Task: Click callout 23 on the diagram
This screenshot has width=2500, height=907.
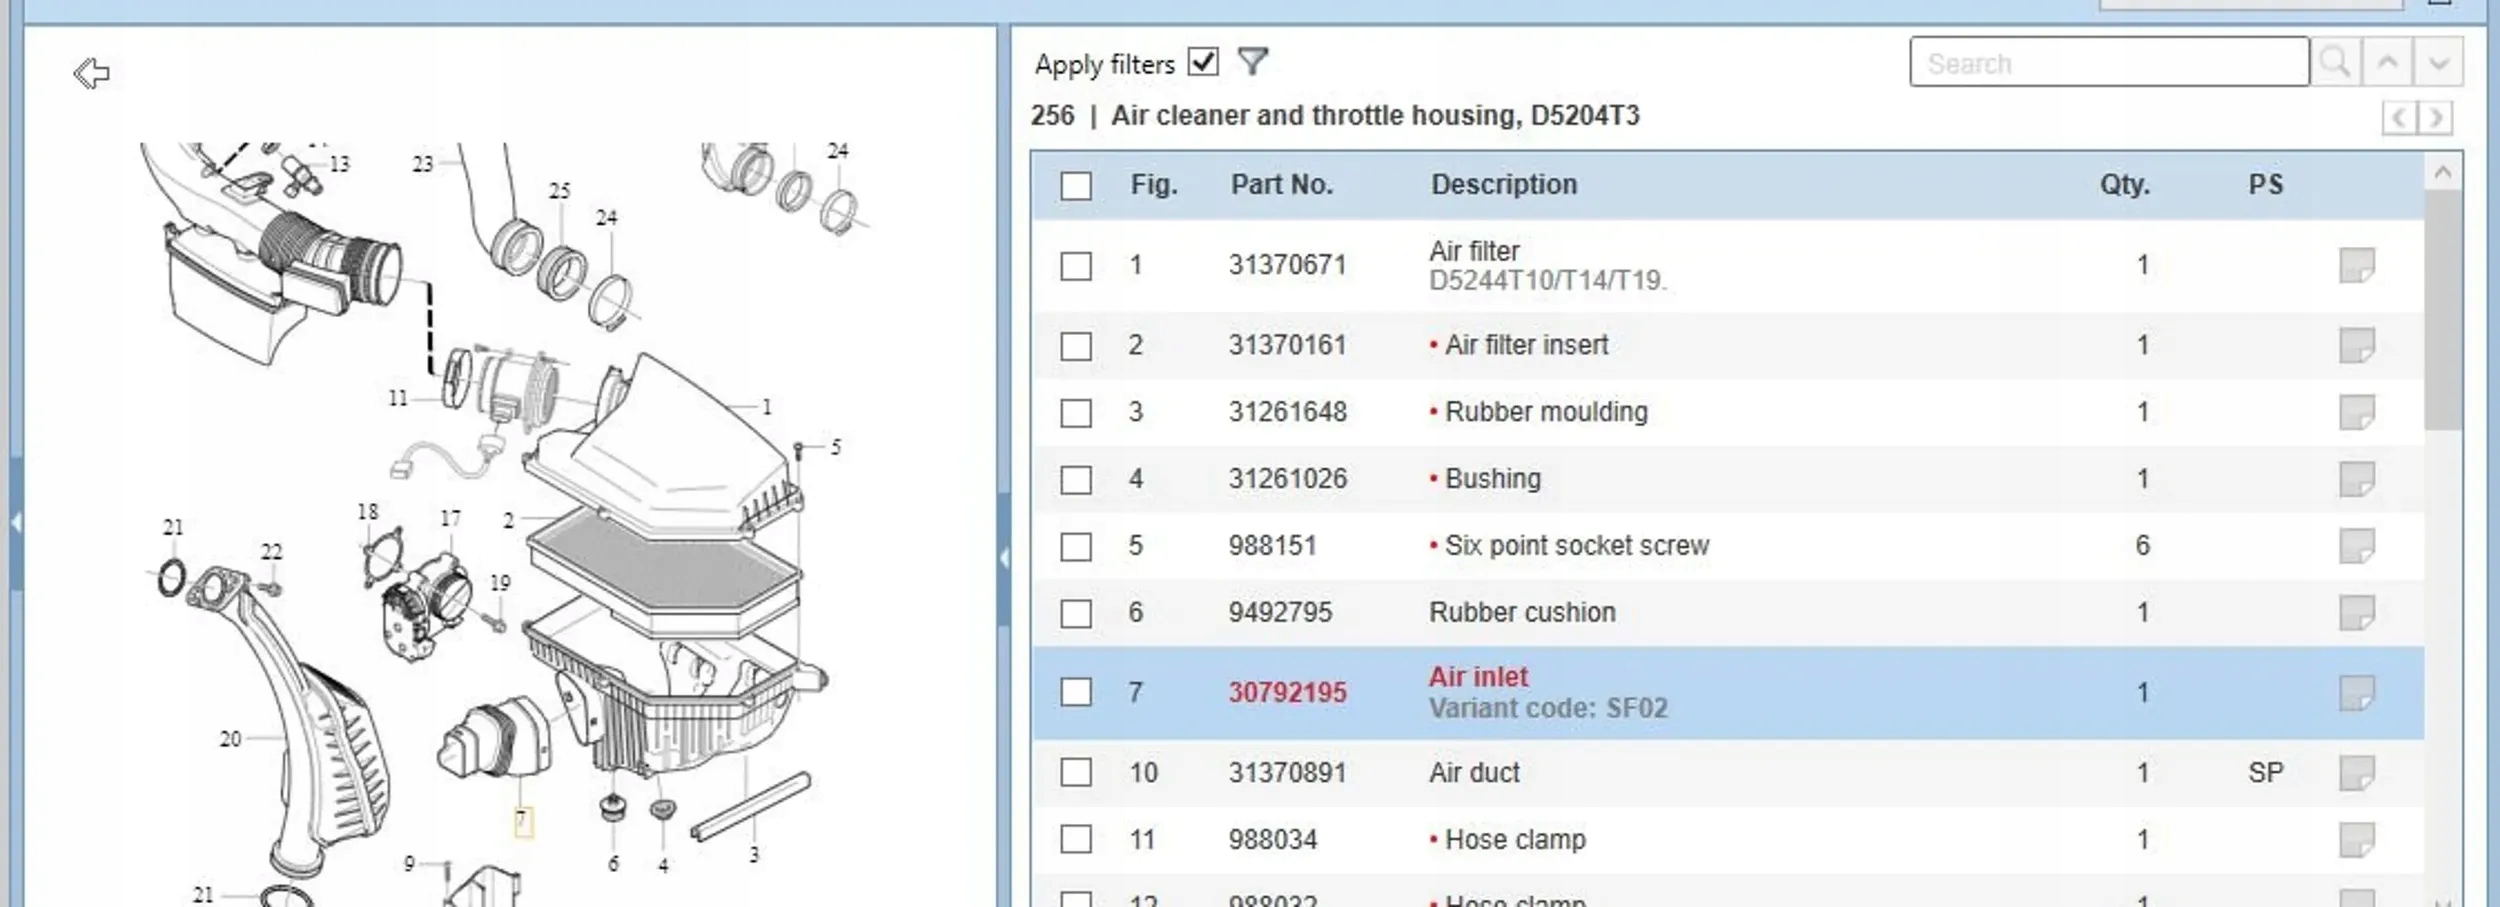Action: point(423,164)
